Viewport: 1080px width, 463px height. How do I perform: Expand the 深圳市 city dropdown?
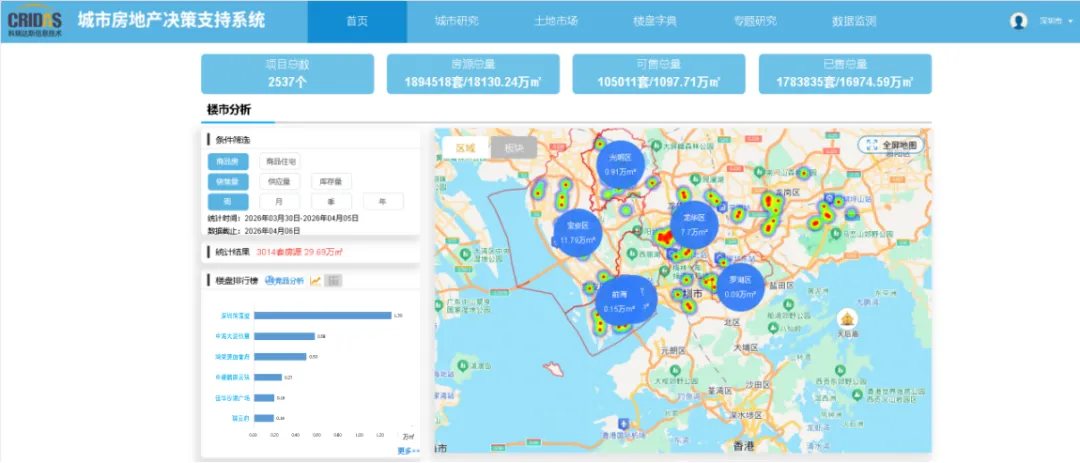[1056, 21]
